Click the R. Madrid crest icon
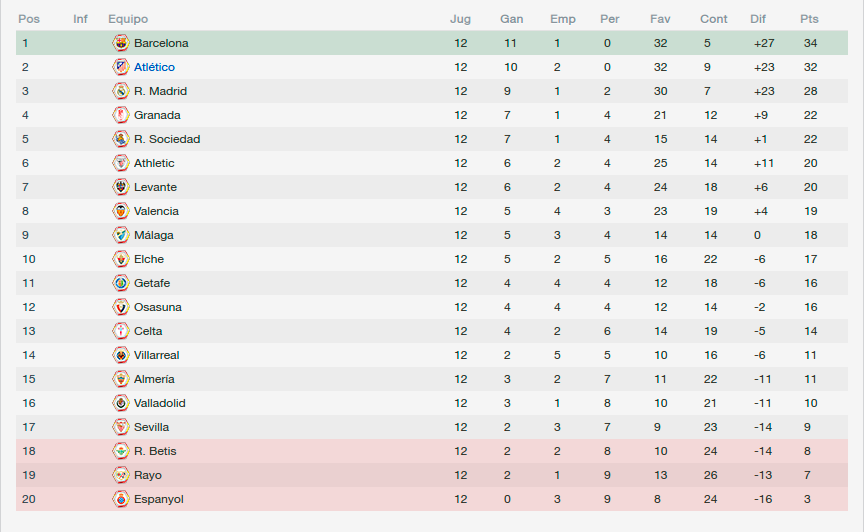 121,91
